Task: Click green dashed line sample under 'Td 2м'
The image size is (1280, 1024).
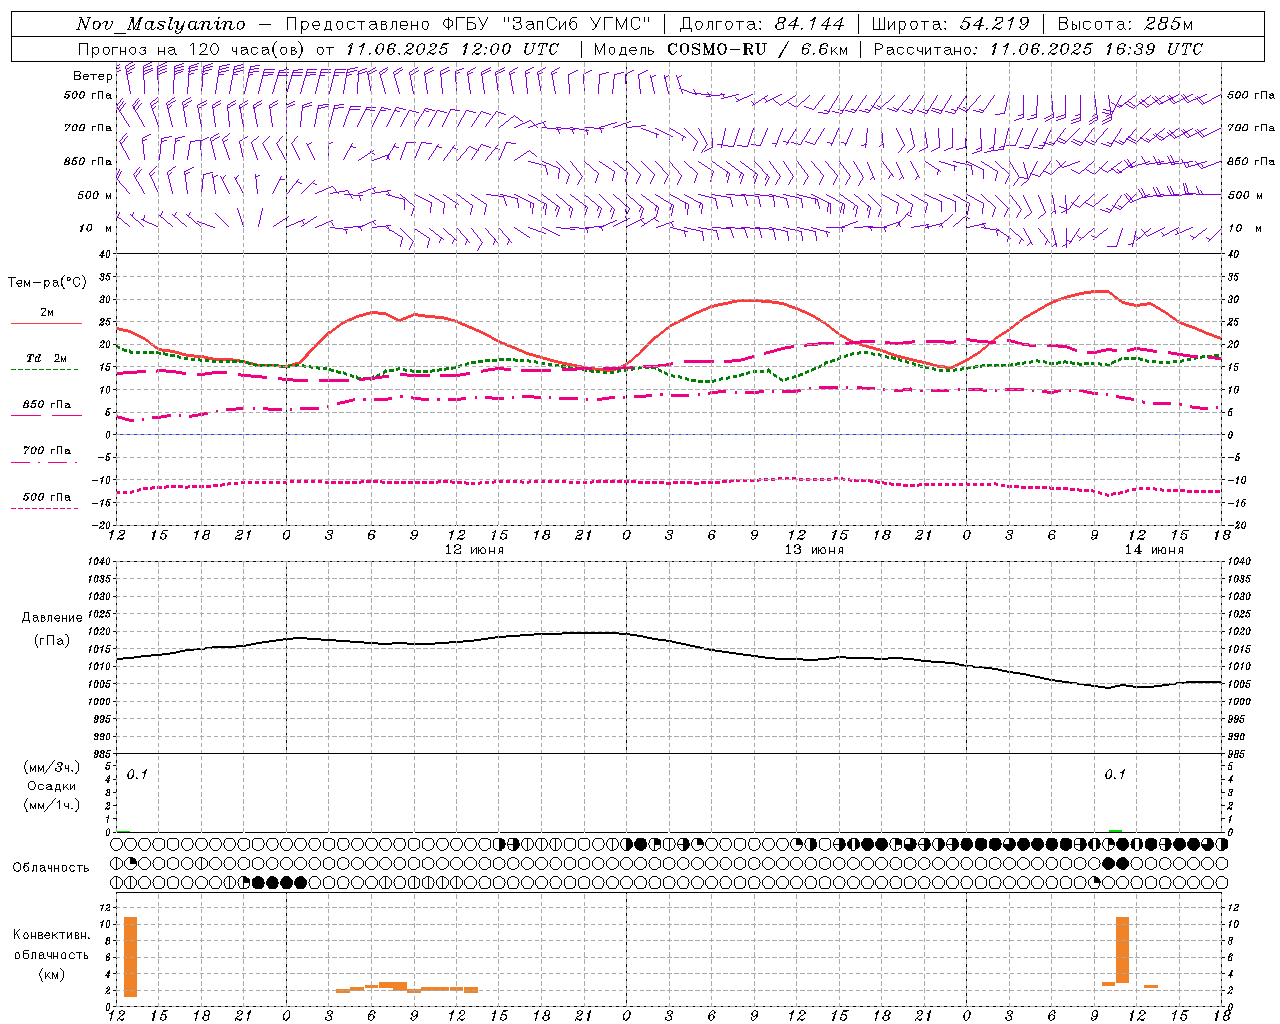Action: coord(44,370)
